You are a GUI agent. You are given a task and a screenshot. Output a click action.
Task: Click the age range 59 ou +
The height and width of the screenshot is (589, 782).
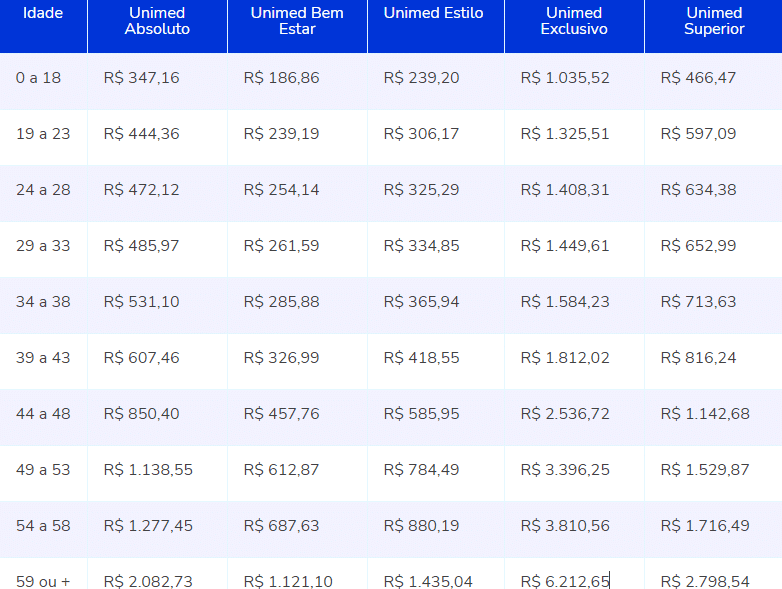coord(43,582)
